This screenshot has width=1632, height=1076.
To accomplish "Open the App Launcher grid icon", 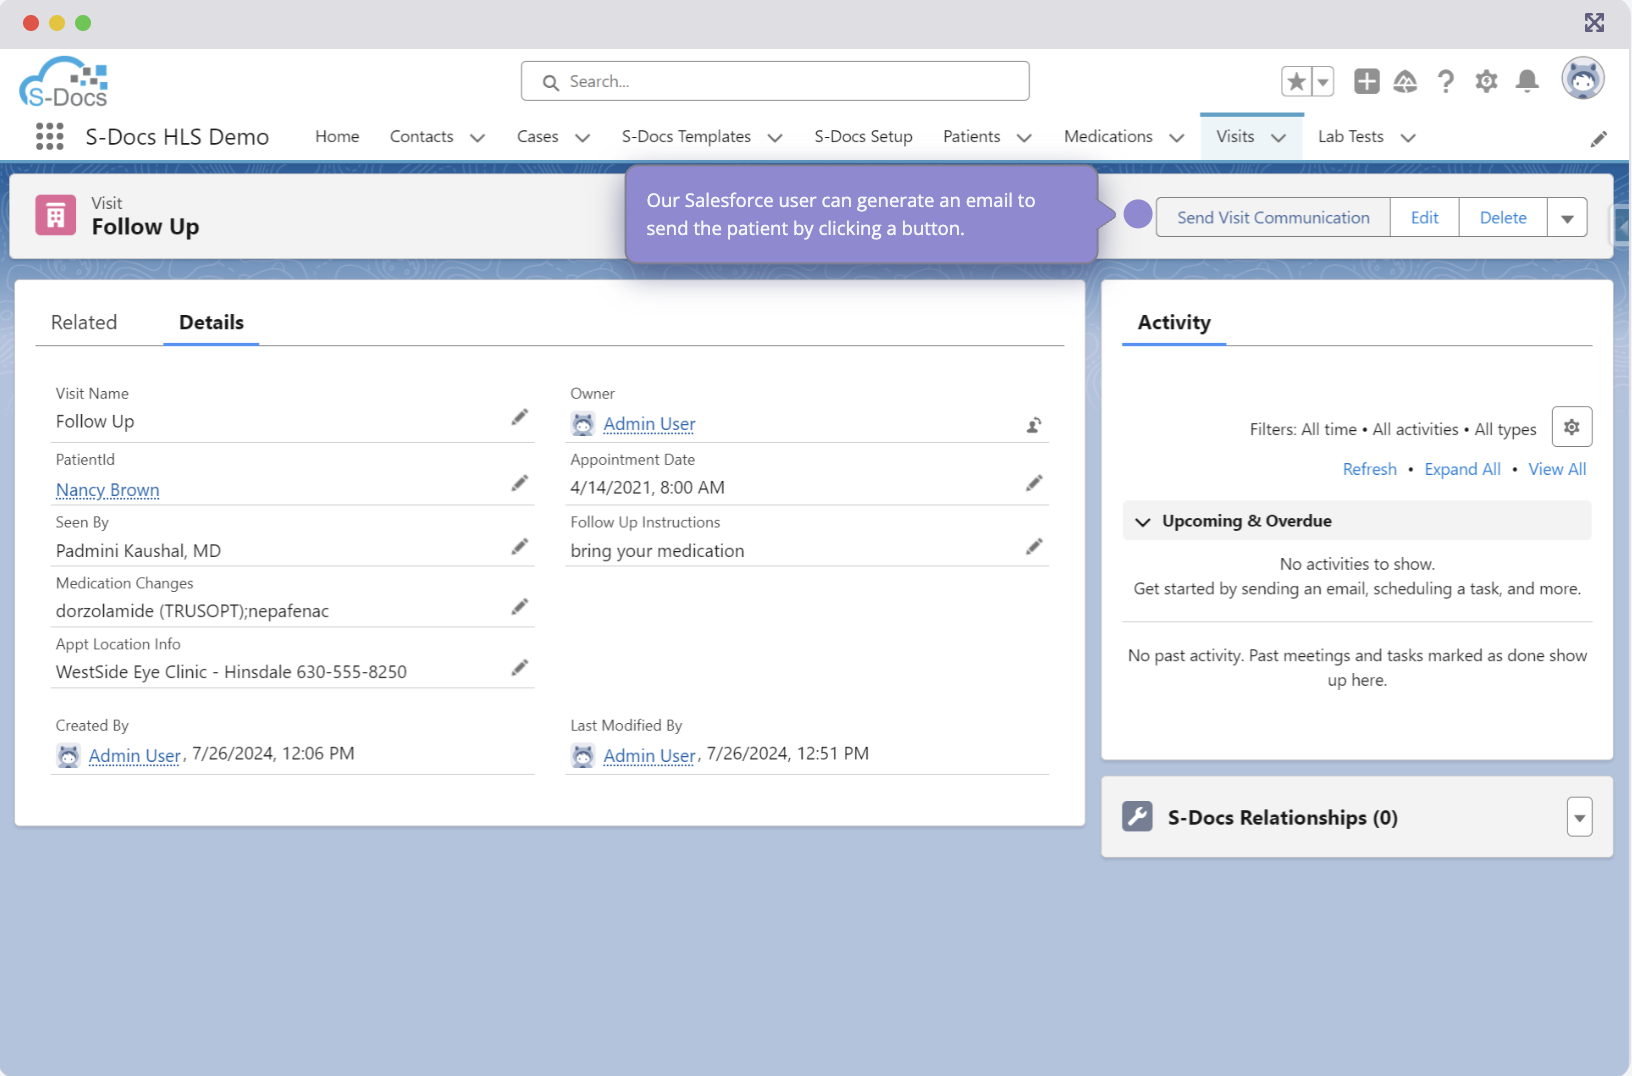I will coord(49,136).
